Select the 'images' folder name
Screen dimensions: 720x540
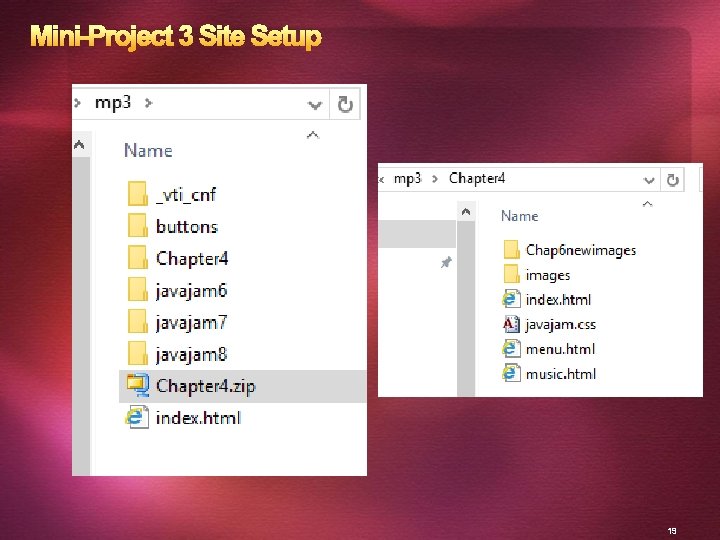coord(548,275)
